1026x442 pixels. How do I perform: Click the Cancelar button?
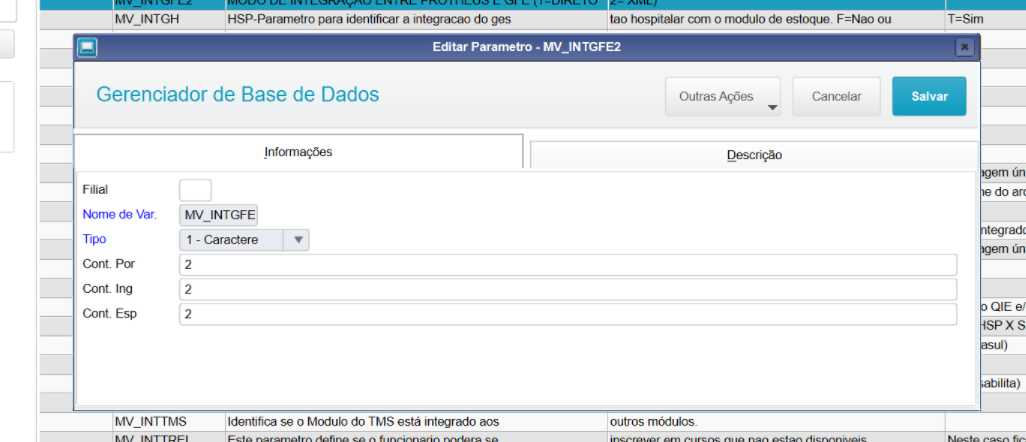point(836,96)
